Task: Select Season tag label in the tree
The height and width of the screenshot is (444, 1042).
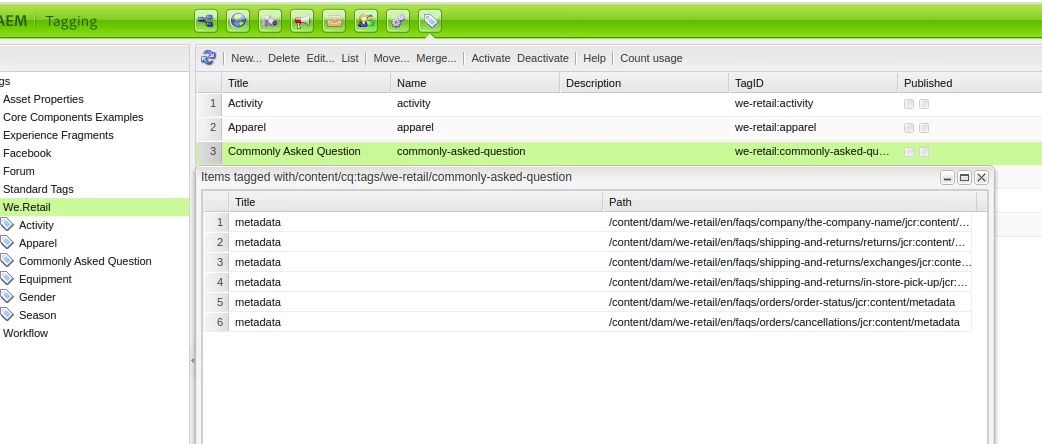Action: 37,315
